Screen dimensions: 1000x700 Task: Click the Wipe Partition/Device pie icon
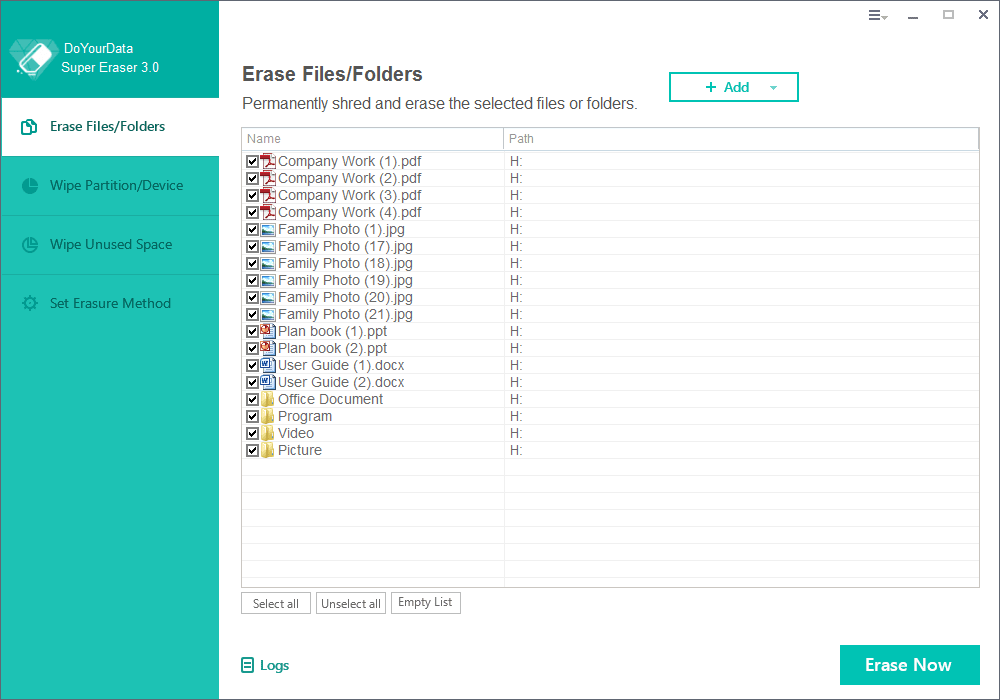tap(30, 186)
